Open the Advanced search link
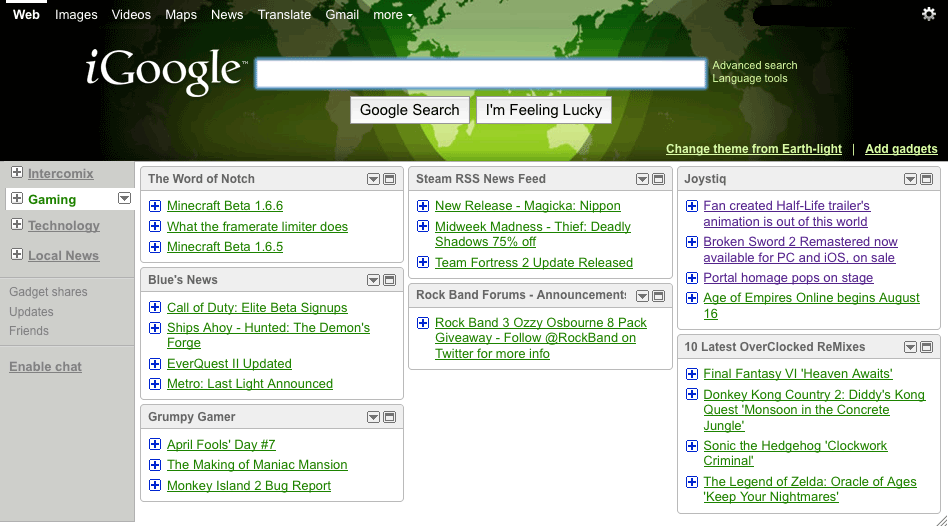 pos(755,65)
